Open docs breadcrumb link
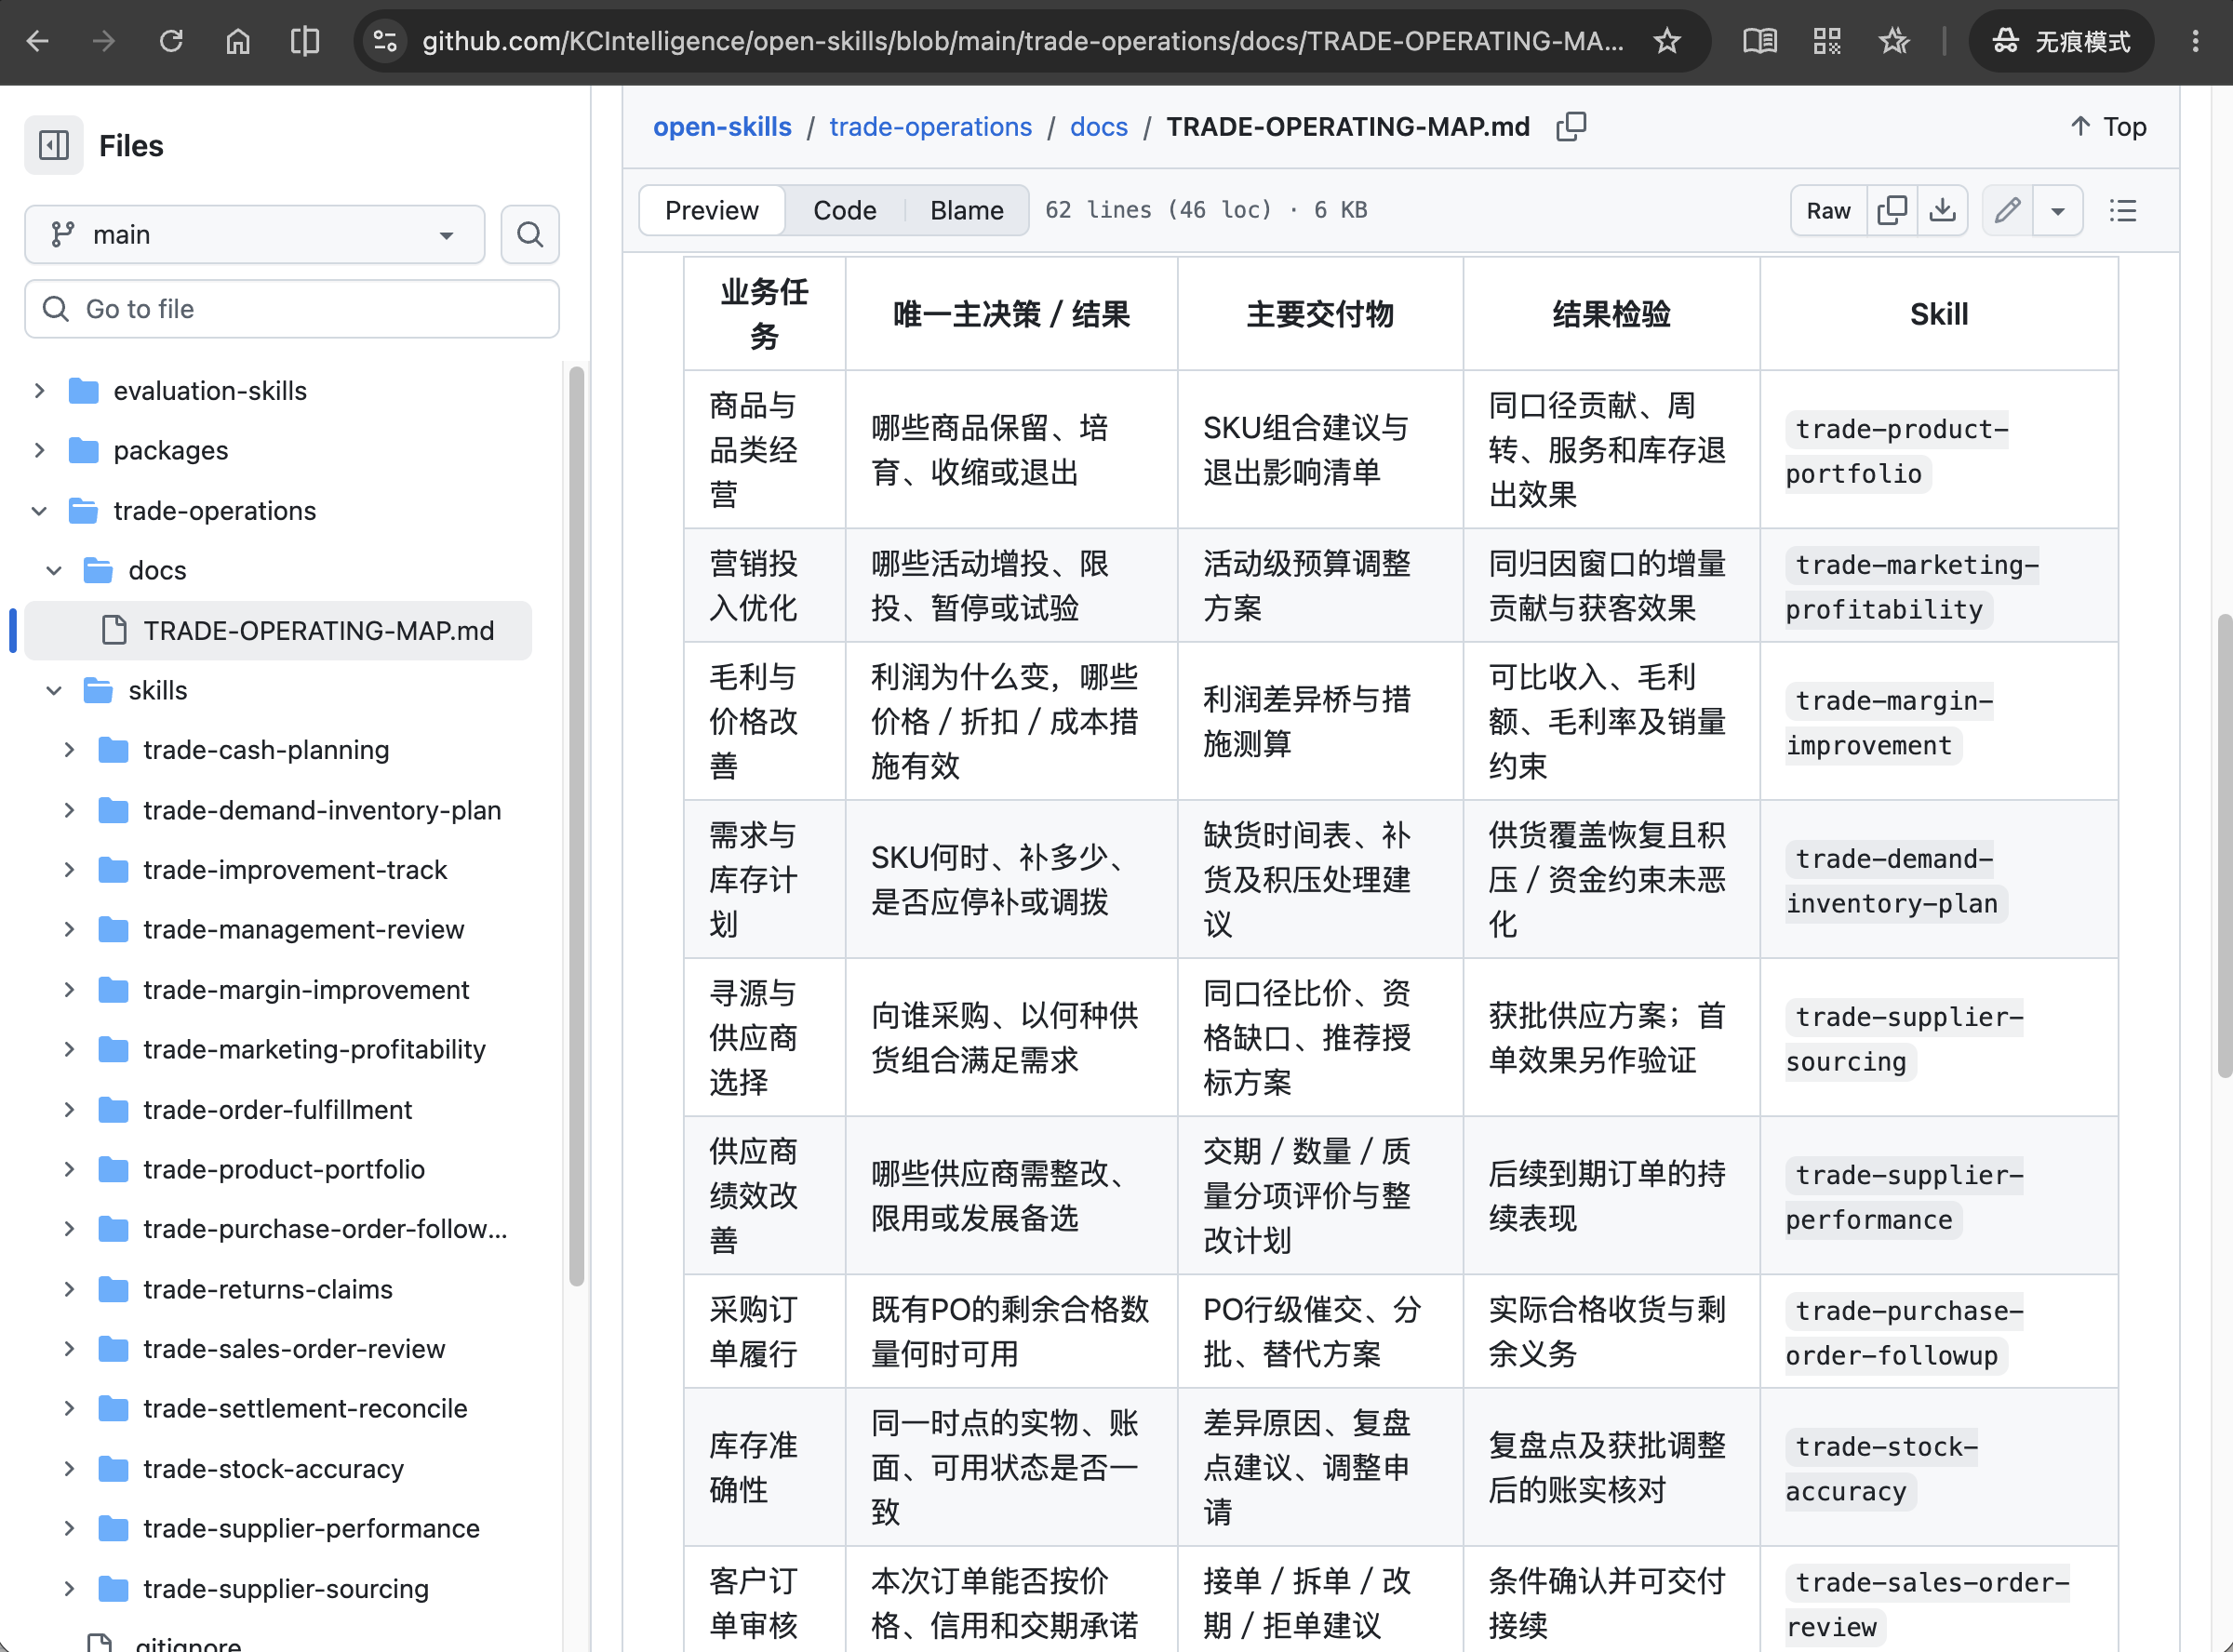 click(1099, 127)
